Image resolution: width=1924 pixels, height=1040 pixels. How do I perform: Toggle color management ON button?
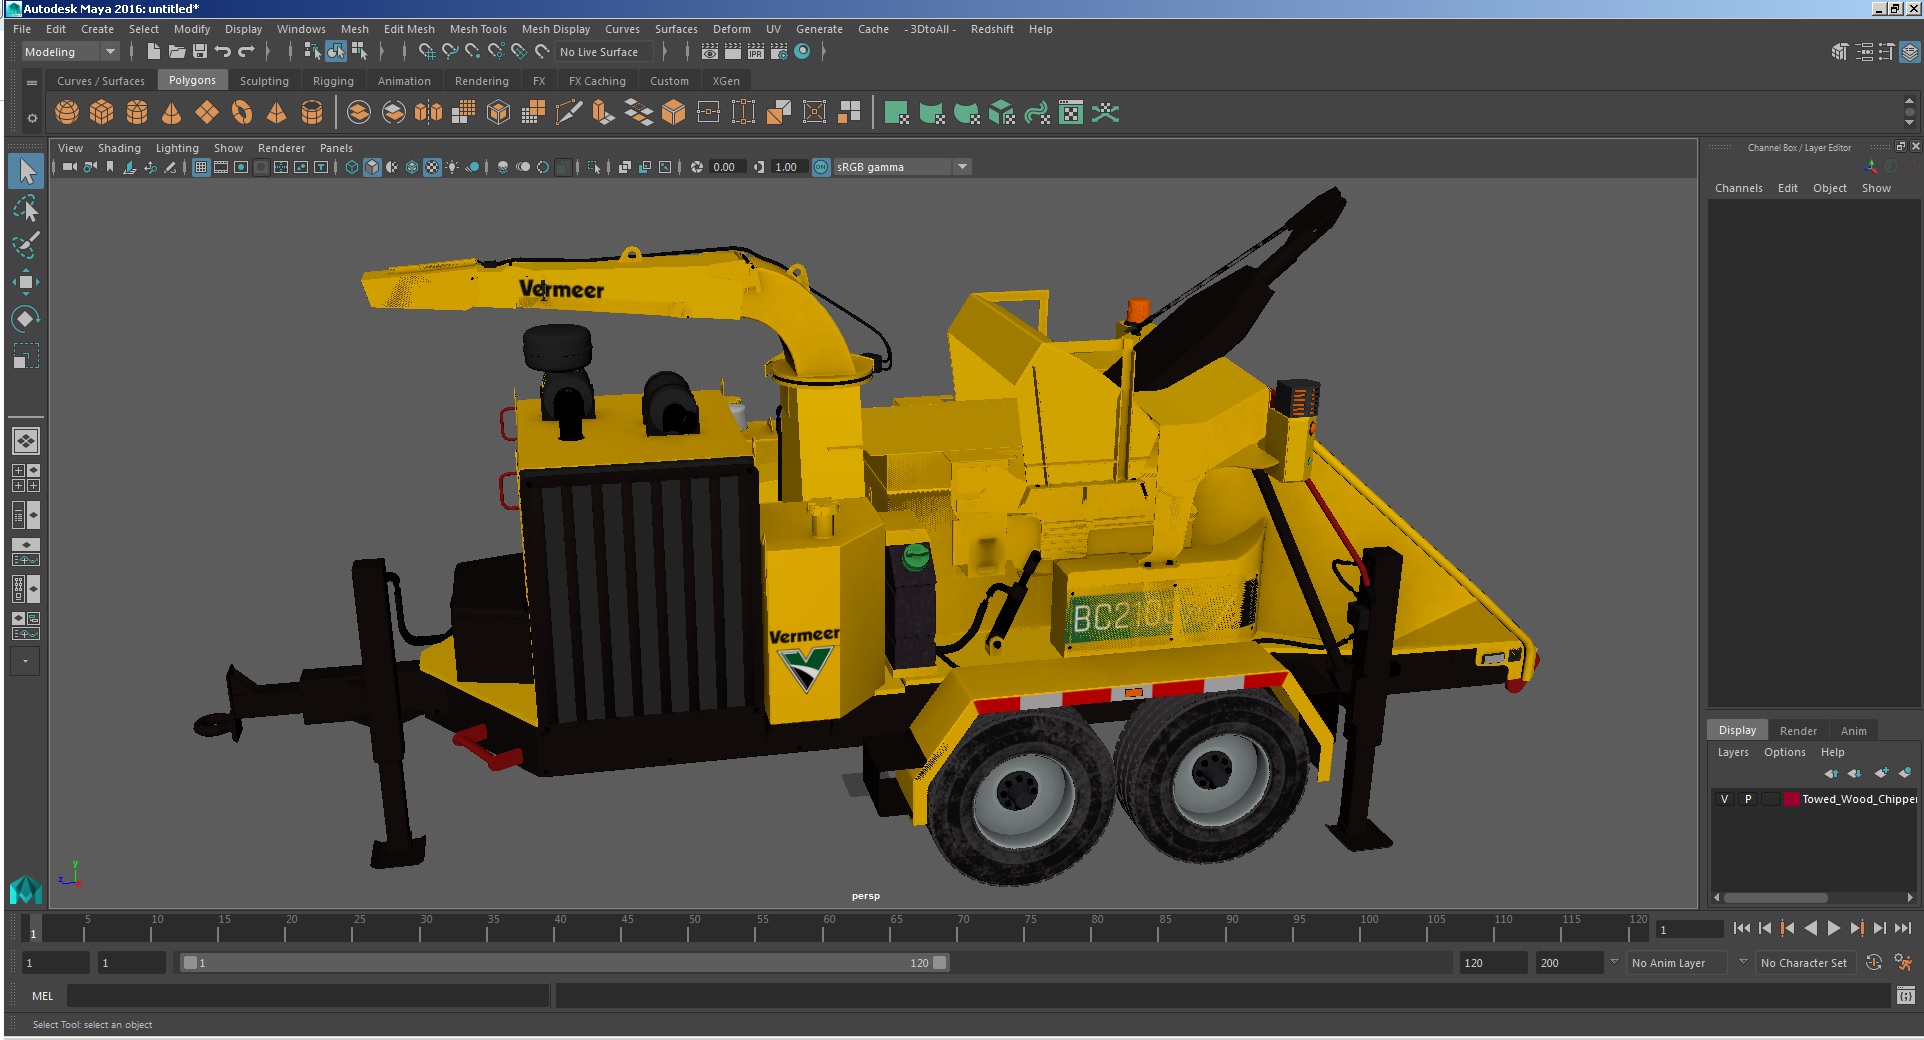tap(821, 167)
